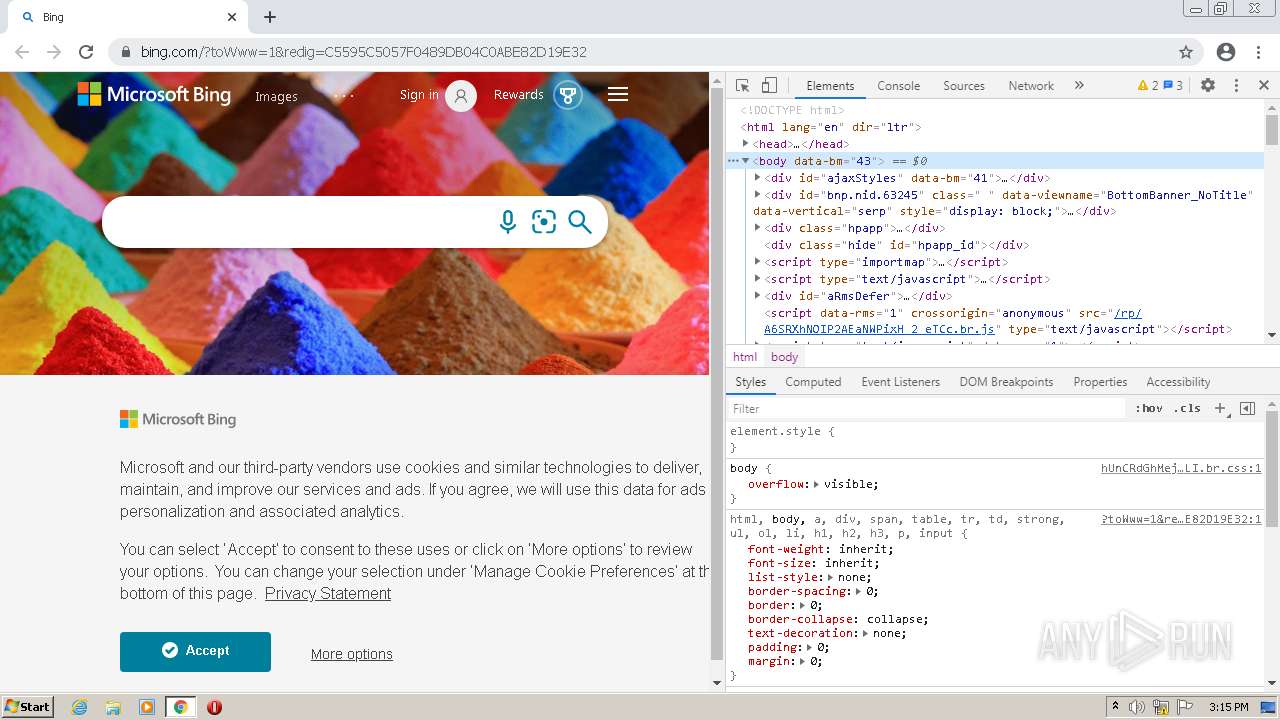Open the Windows Start menu

(27, 707)
